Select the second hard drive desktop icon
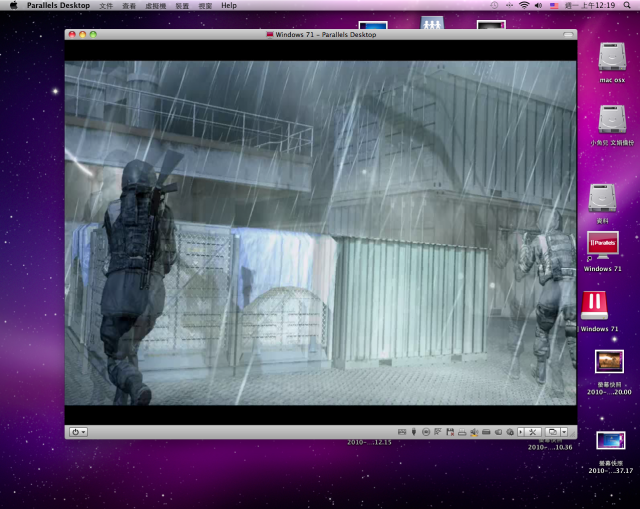The width and height of the screenshot is (640, 509). [x=612, y=119]
